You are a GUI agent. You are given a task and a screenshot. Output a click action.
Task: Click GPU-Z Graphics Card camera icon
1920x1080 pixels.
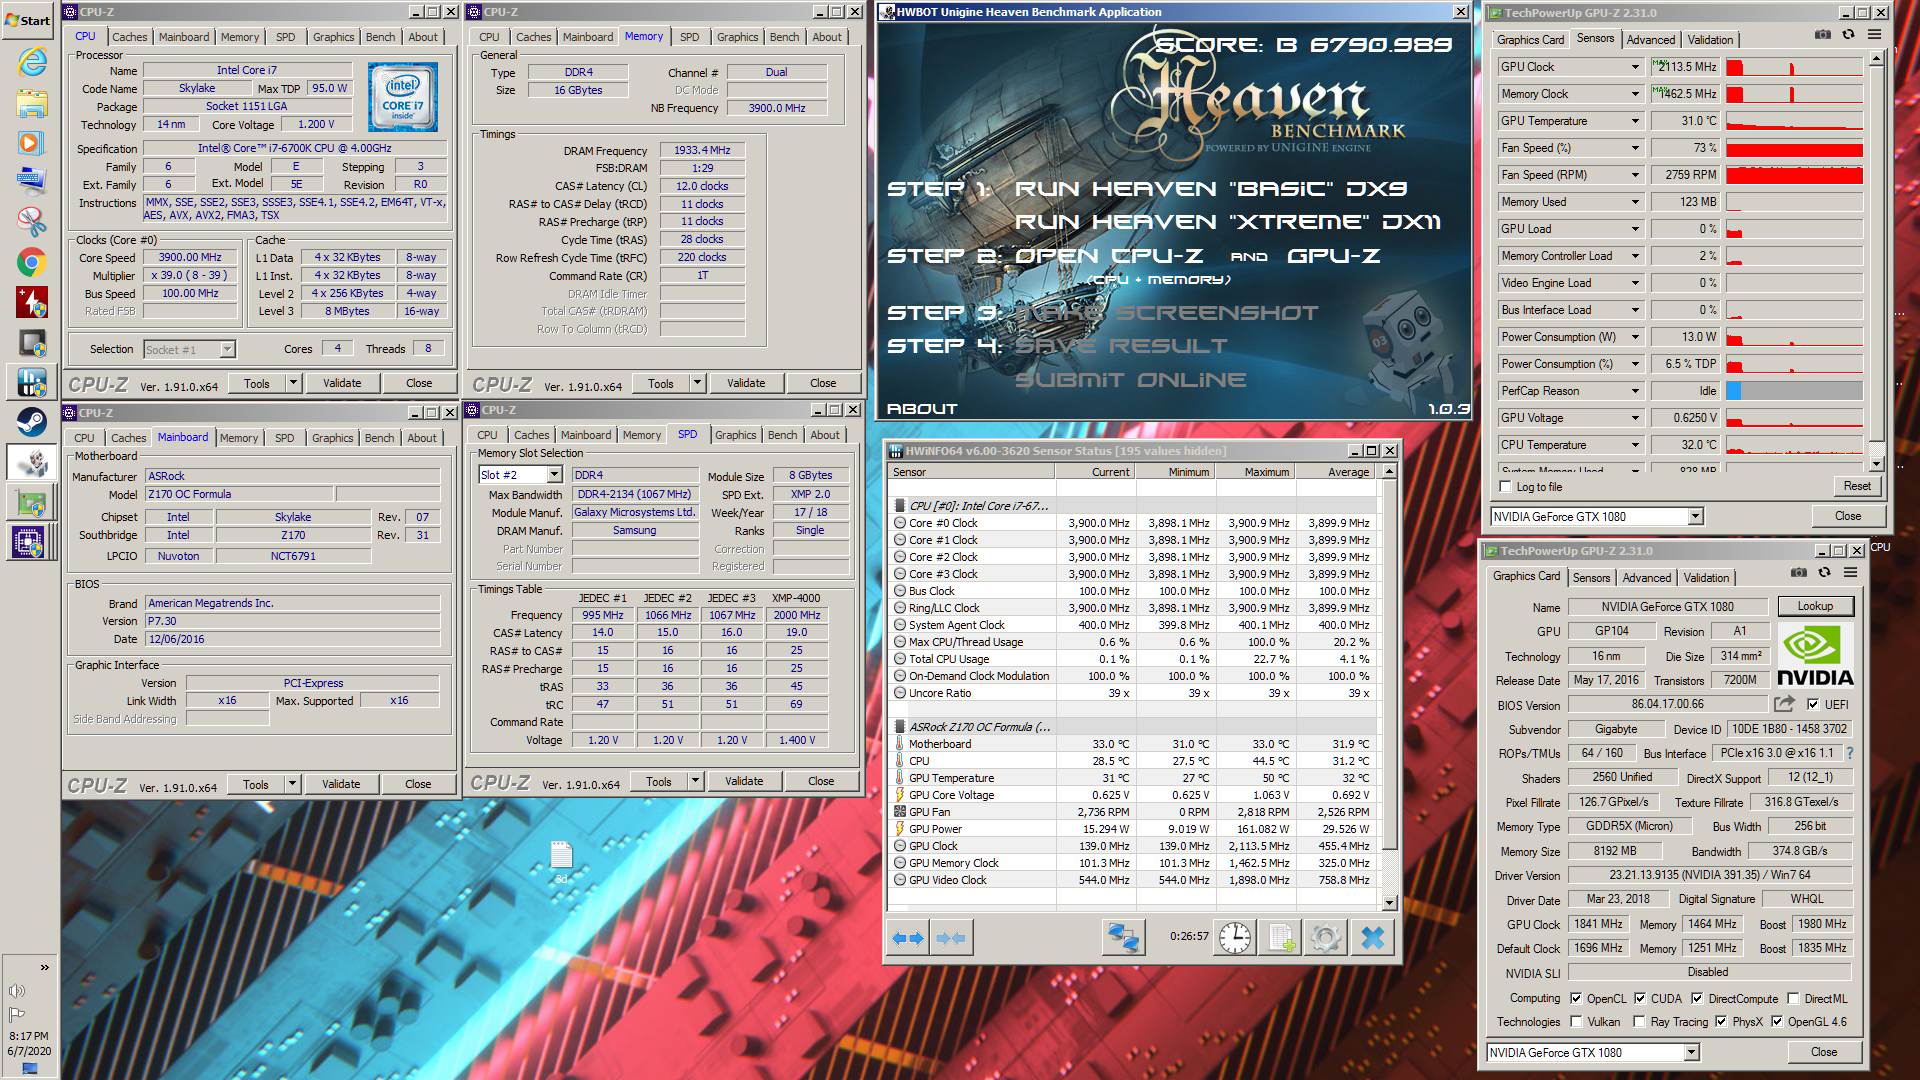coord(1798,573)
